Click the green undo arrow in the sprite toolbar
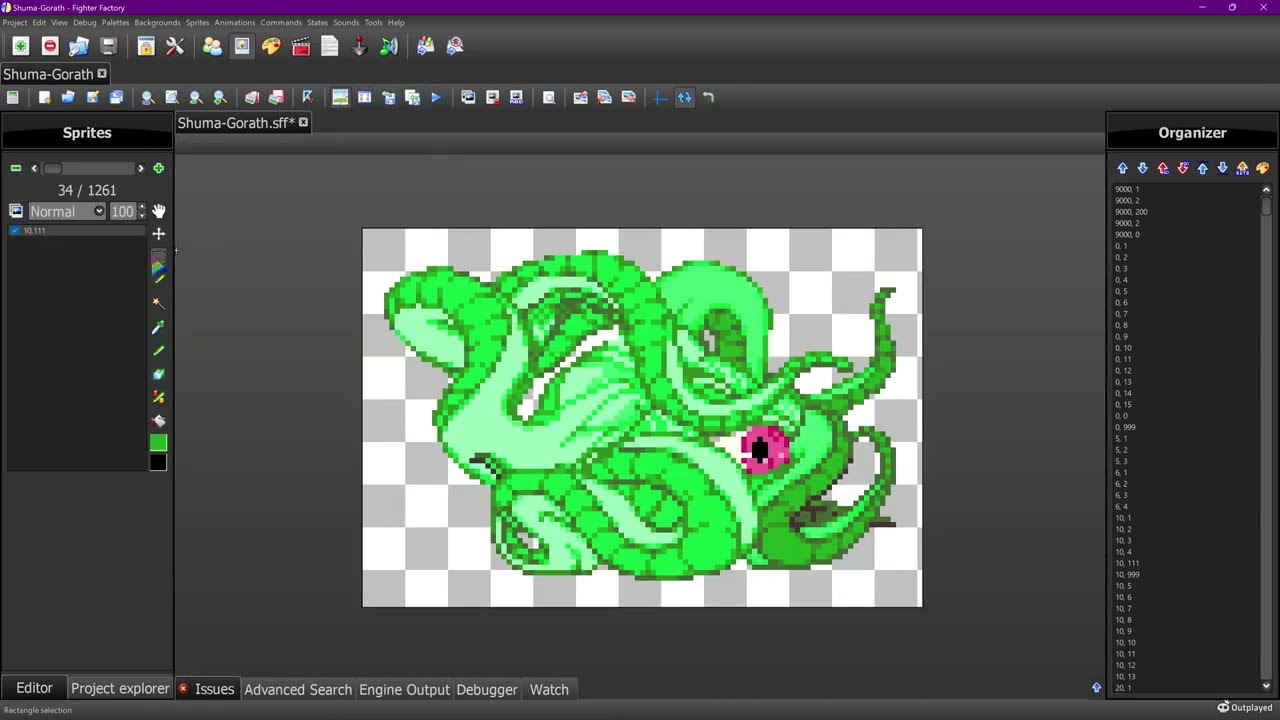Image resolution: width=1280 pixels, height=720 pixels. click(708, 97)
